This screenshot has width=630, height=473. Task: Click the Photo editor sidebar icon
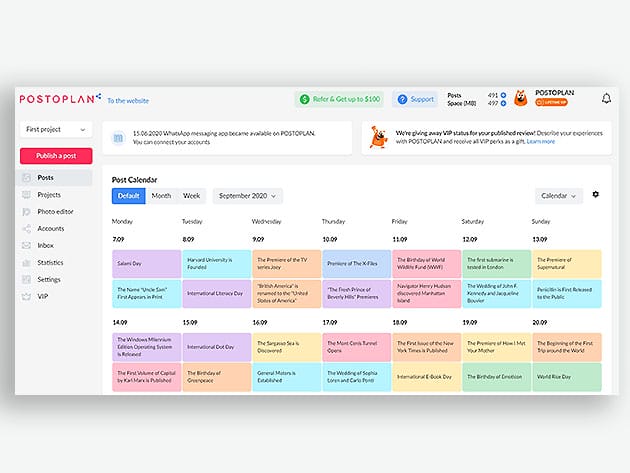27,211
